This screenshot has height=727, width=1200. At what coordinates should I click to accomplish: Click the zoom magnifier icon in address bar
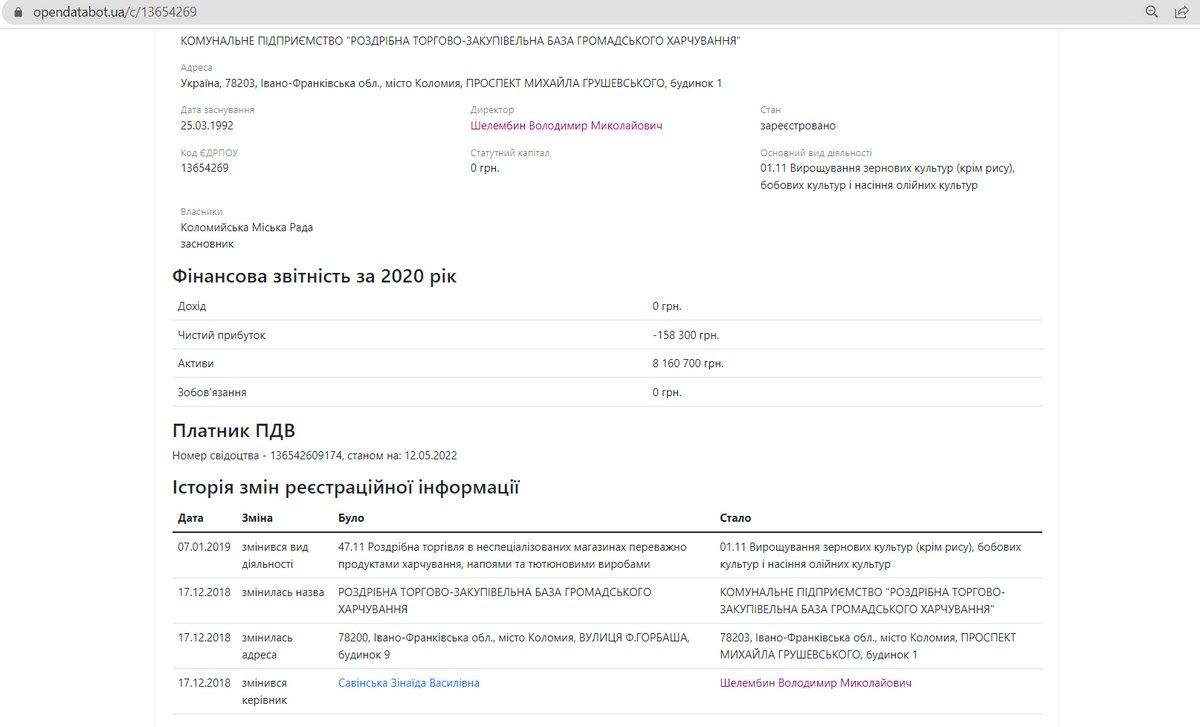tap(1151, 12)
